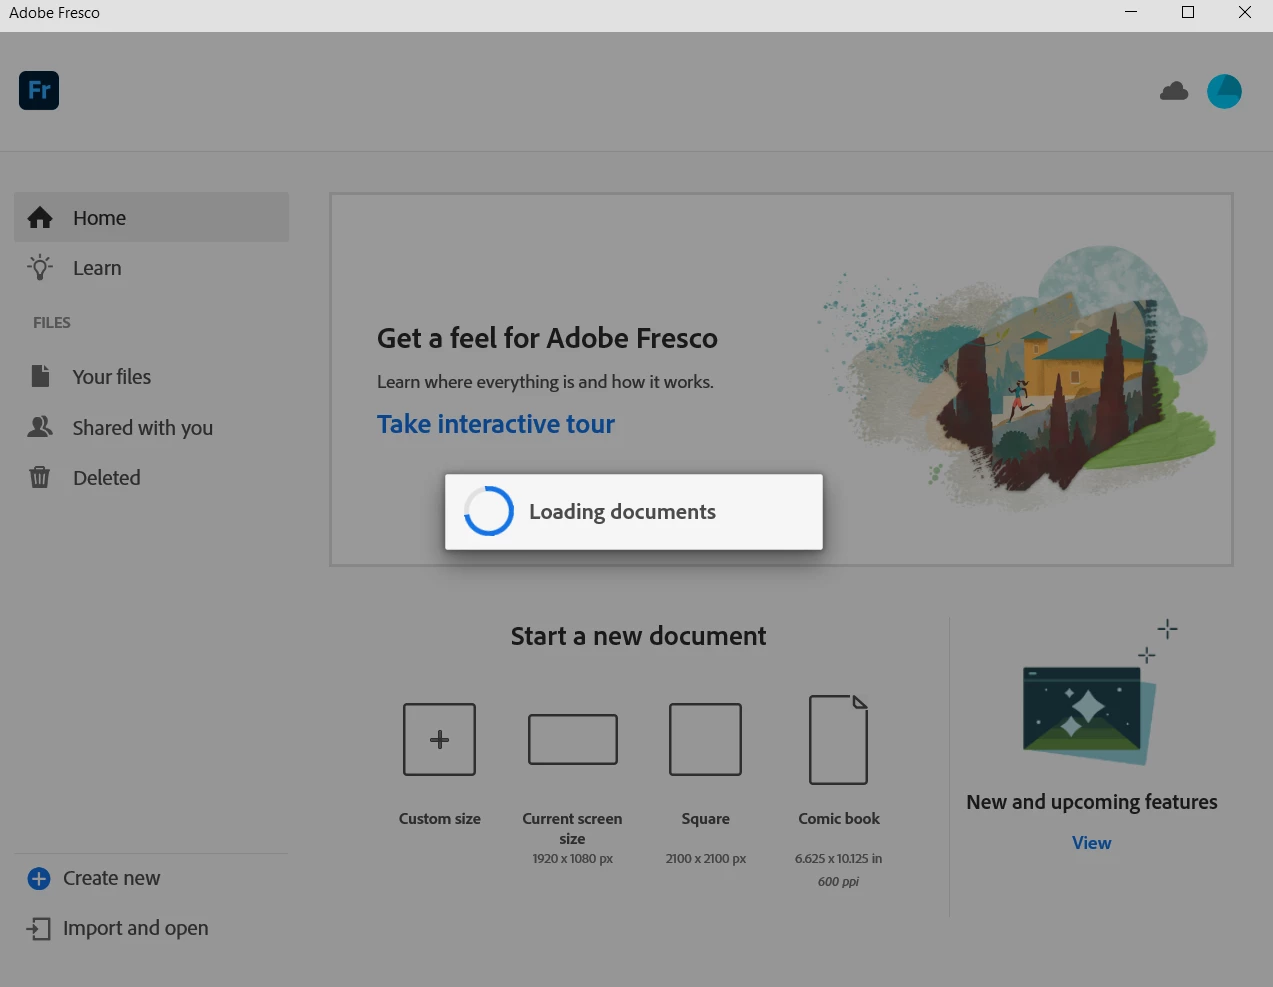Open the Learn section
This screenshot has height=987, width=1273.
pos(151,268)
